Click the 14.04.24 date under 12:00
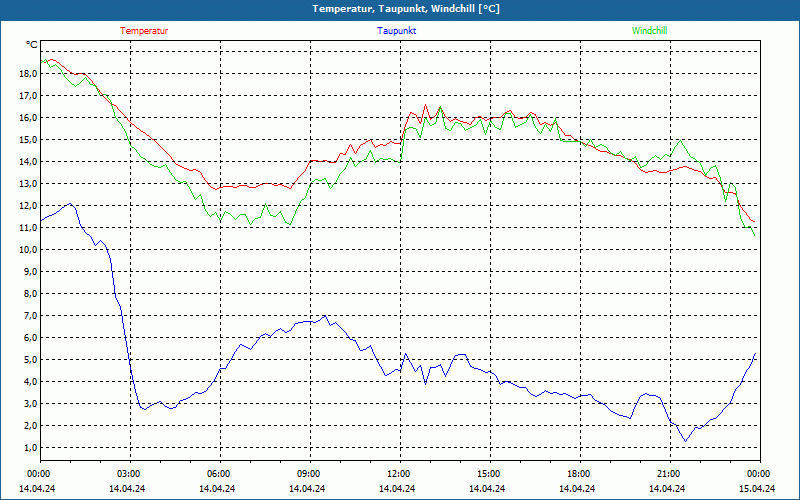Image resolution: width=800 pixels, height=500 pixels. point(397,488)
